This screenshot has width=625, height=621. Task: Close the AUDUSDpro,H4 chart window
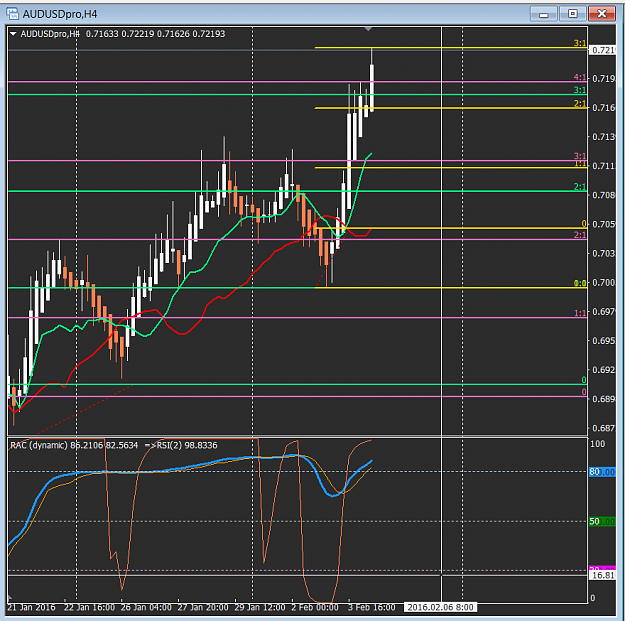coord(602,14)
